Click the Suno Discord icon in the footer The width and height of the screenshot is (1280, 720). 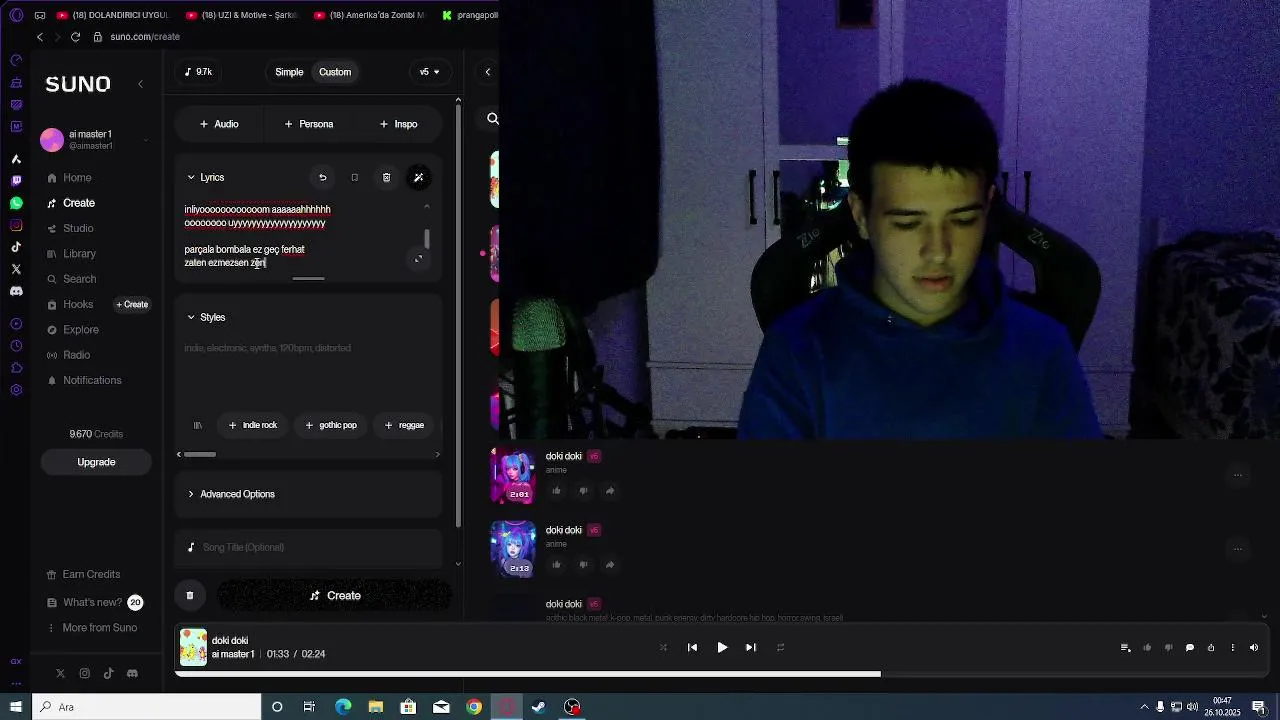tap(132, 674)
